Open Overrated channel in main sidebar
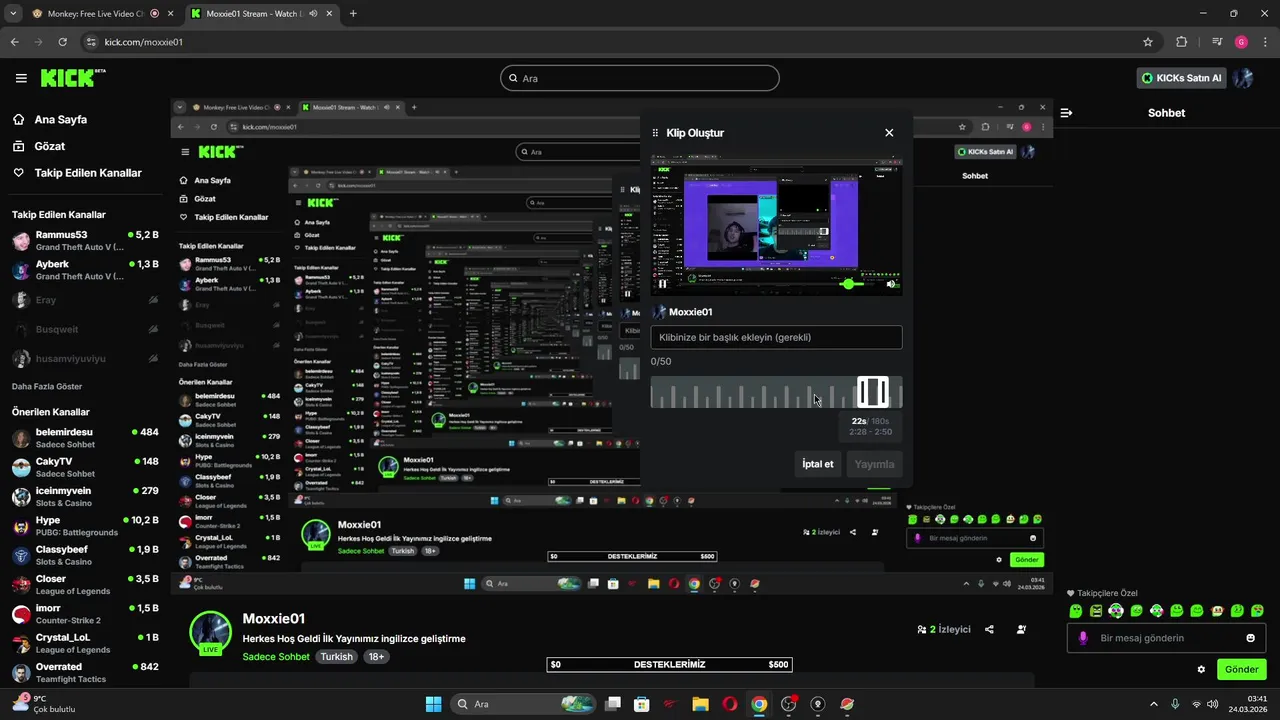This screenshot has height=720, width=1280. click(85, 672)
